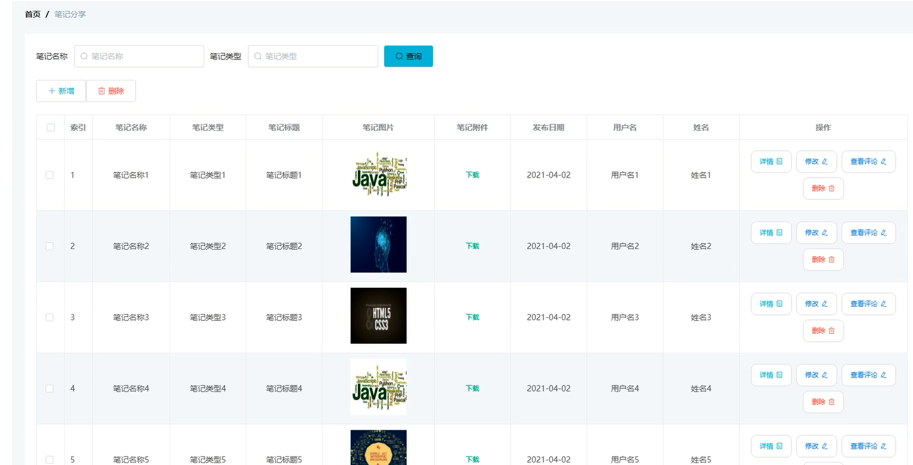The width and height of the screenshot is (913, 465).
Task: Click 下载 attachment link in row 5
Action: [472, 460]
